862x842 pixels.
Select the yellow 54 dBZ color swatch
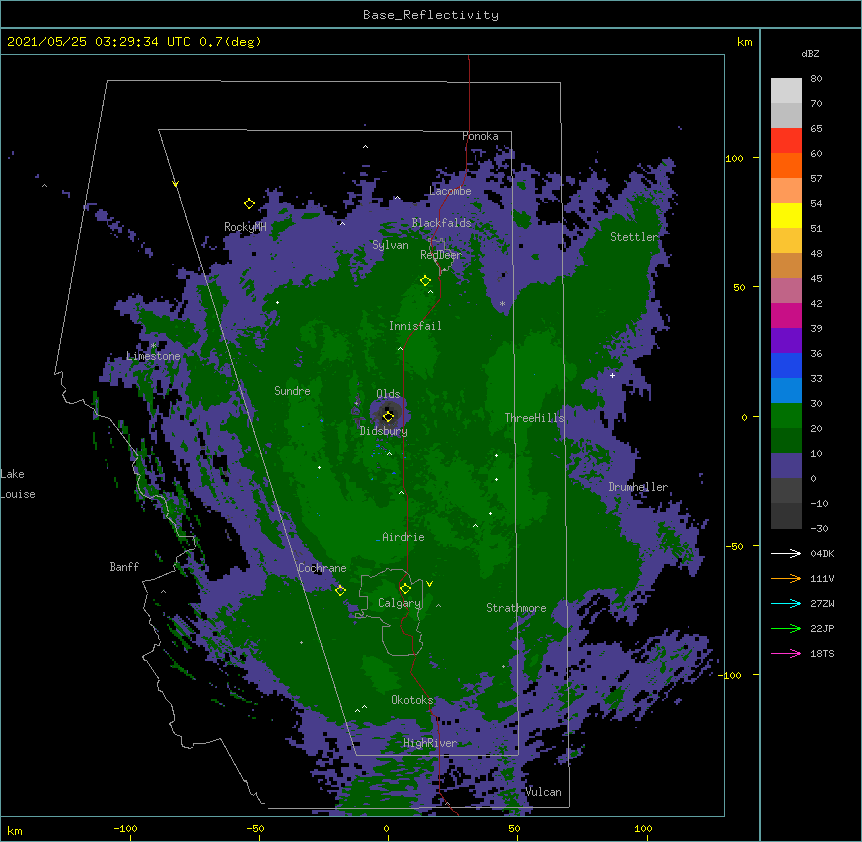pyautogui.click(x=786, y=215)
